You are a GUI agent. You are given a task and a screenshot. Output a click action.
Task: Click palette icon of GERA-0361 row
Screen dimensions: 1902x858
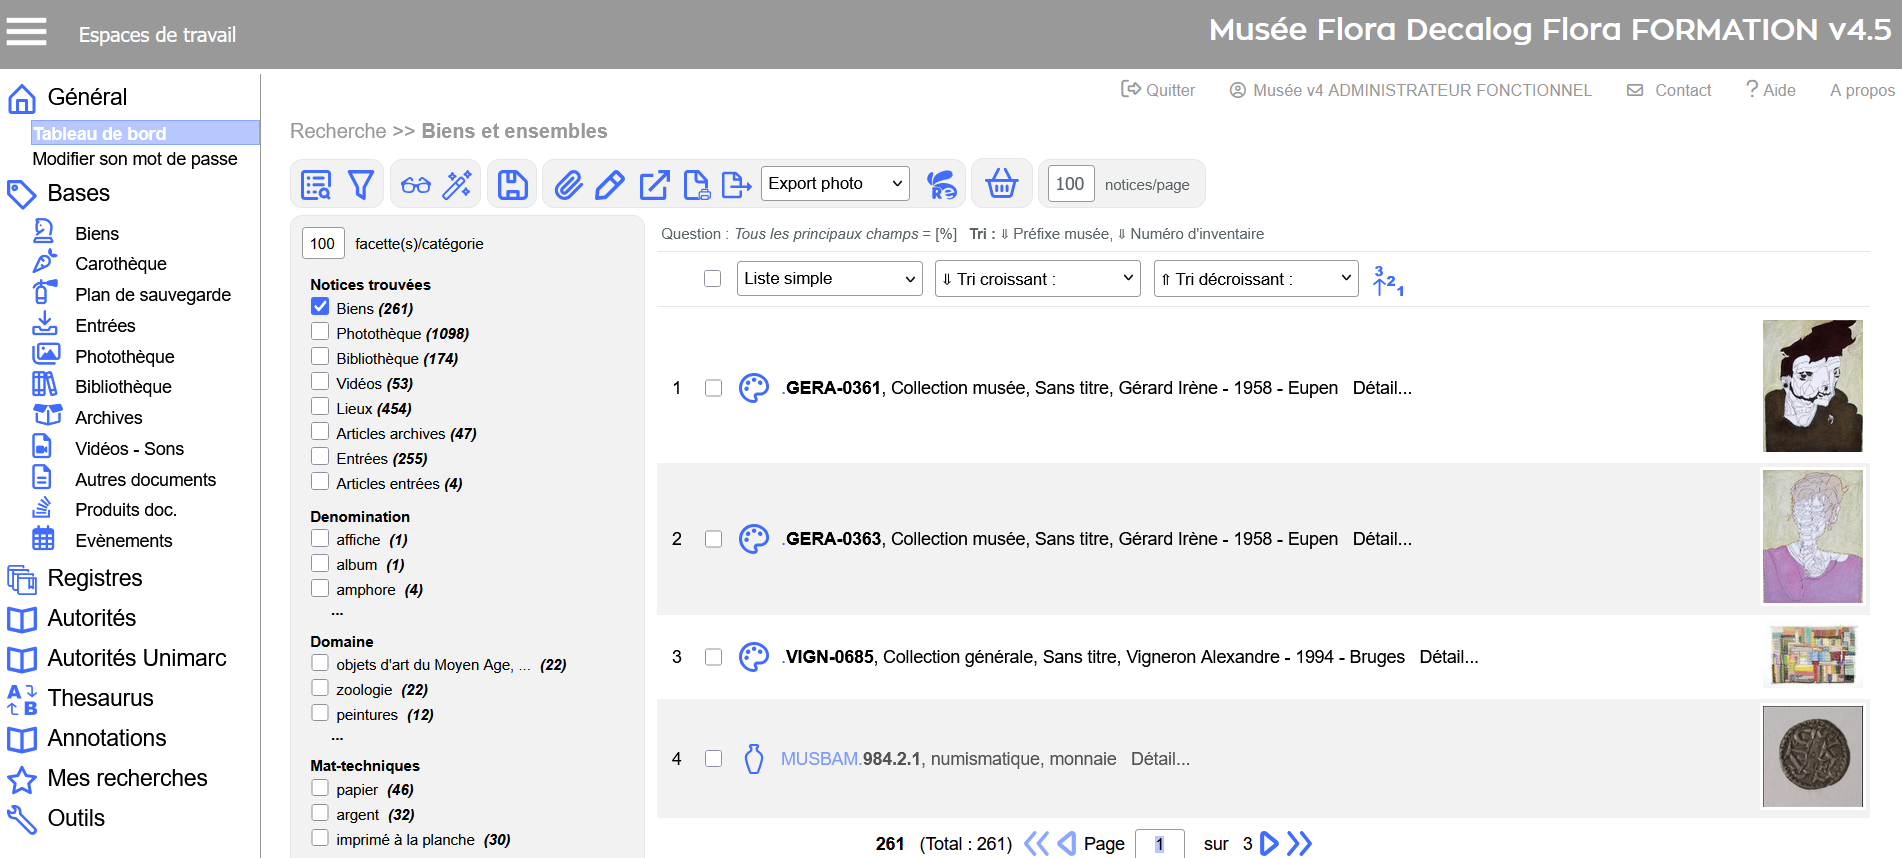(754, 388)
